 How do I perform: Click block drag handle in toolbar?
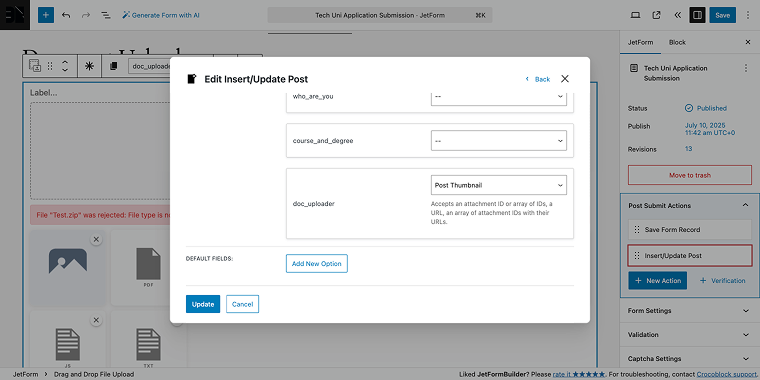[x=50, y=66]
